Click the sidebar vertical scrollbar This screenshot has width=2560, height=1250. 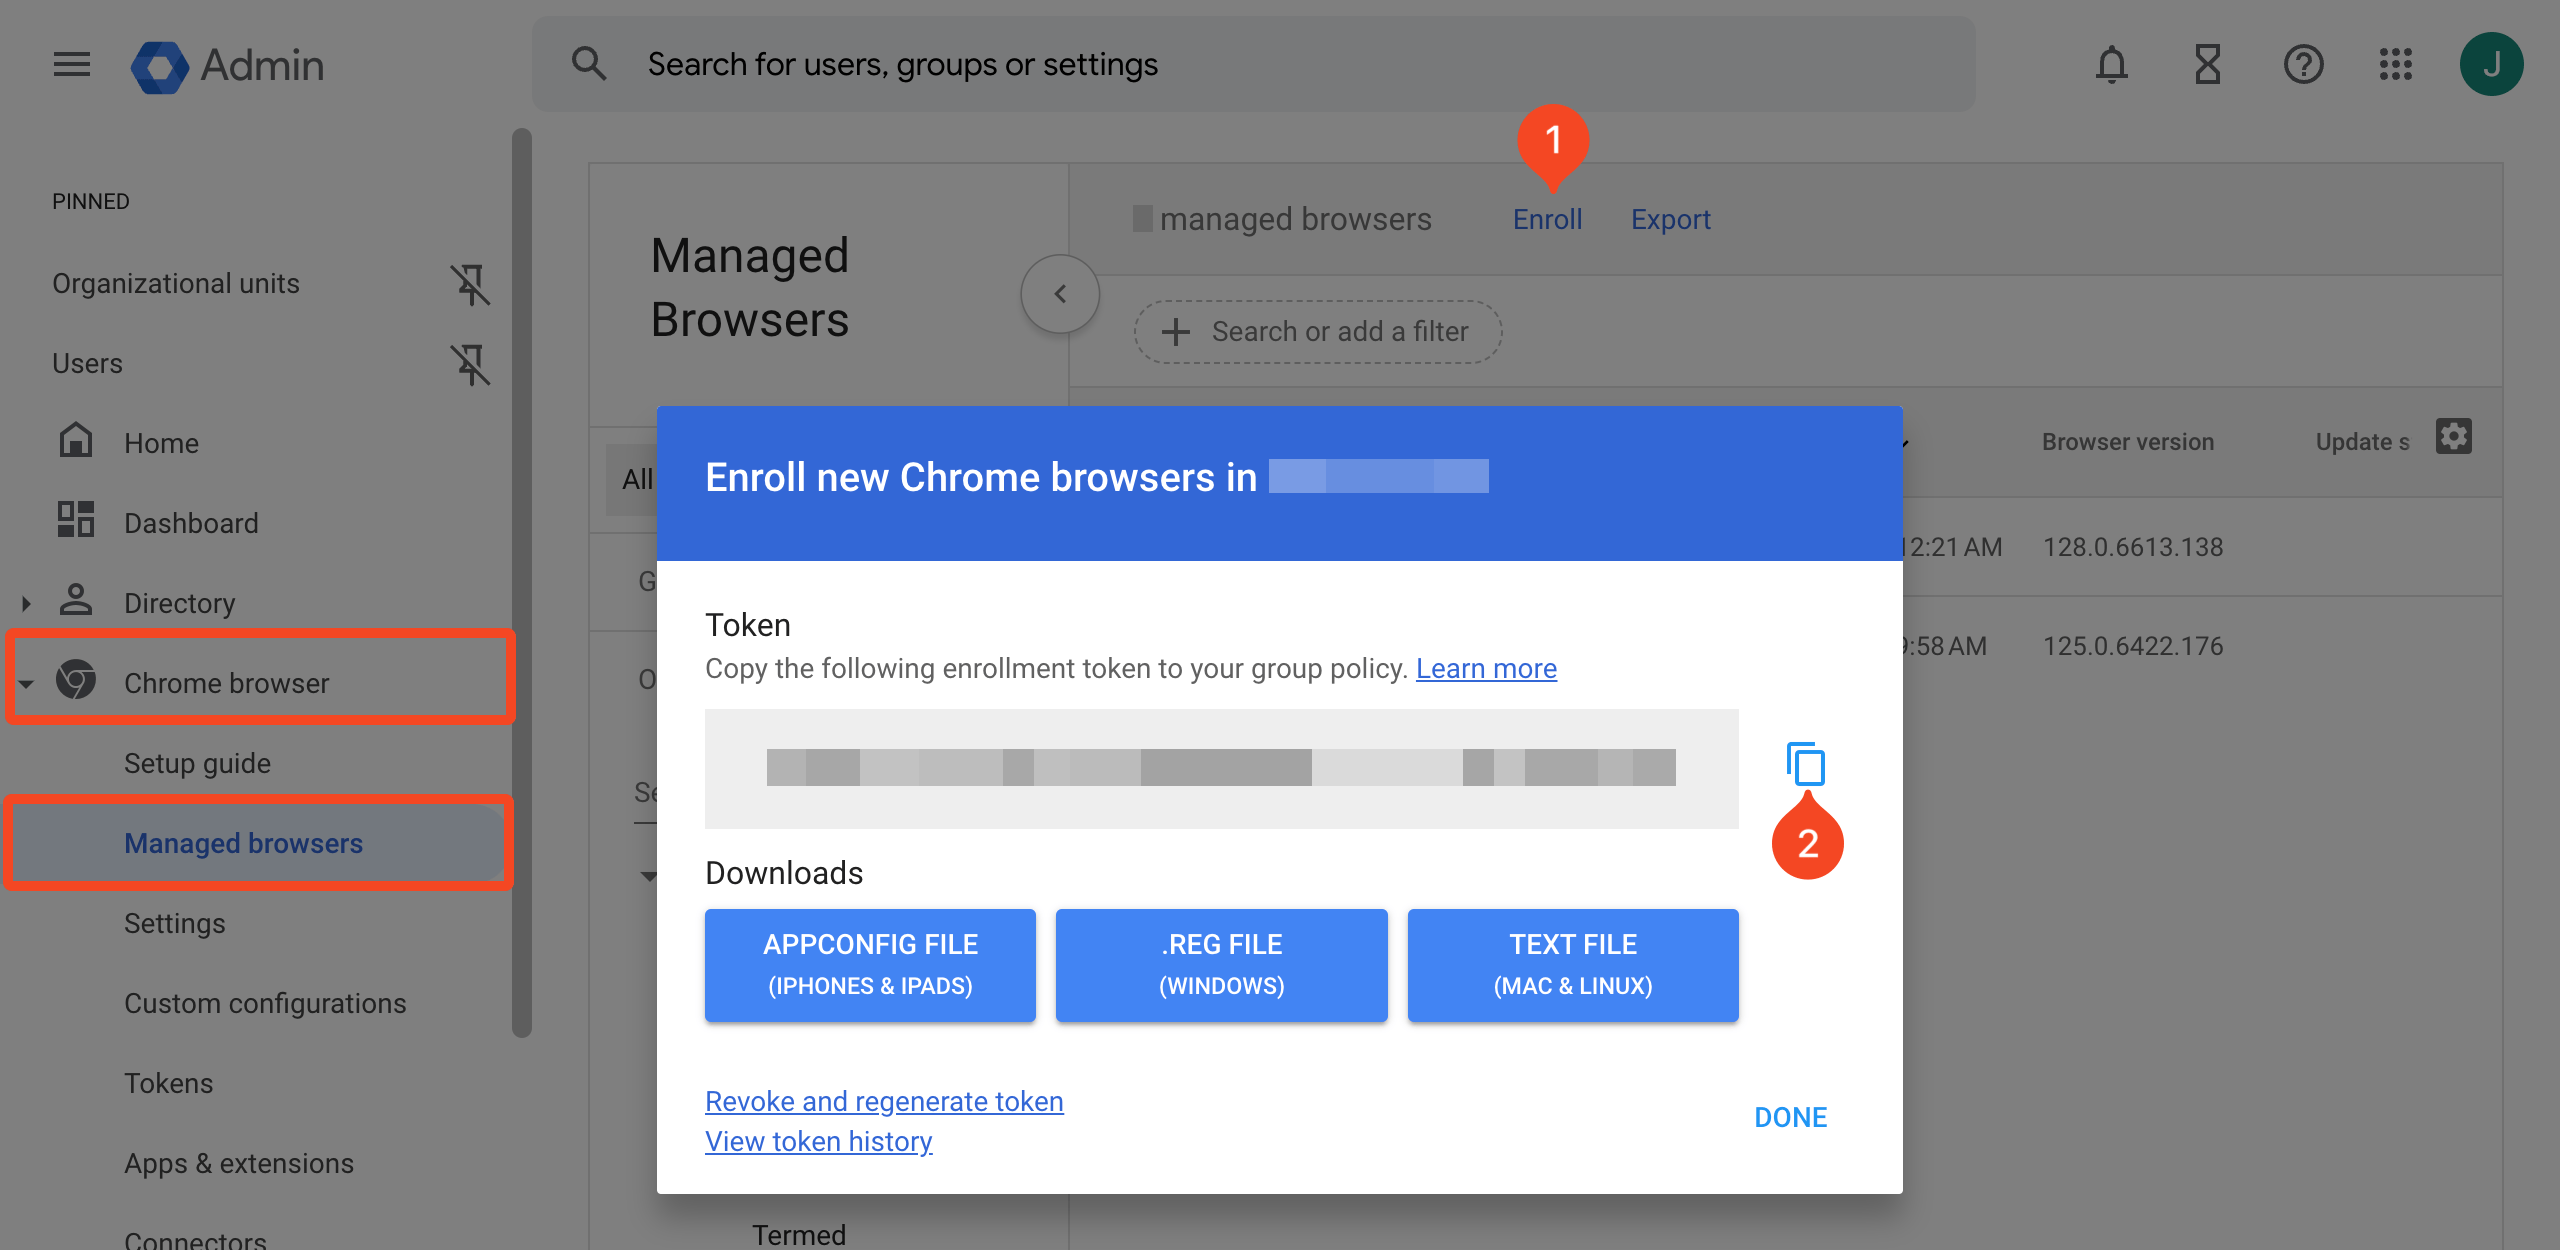pos(521,583)
